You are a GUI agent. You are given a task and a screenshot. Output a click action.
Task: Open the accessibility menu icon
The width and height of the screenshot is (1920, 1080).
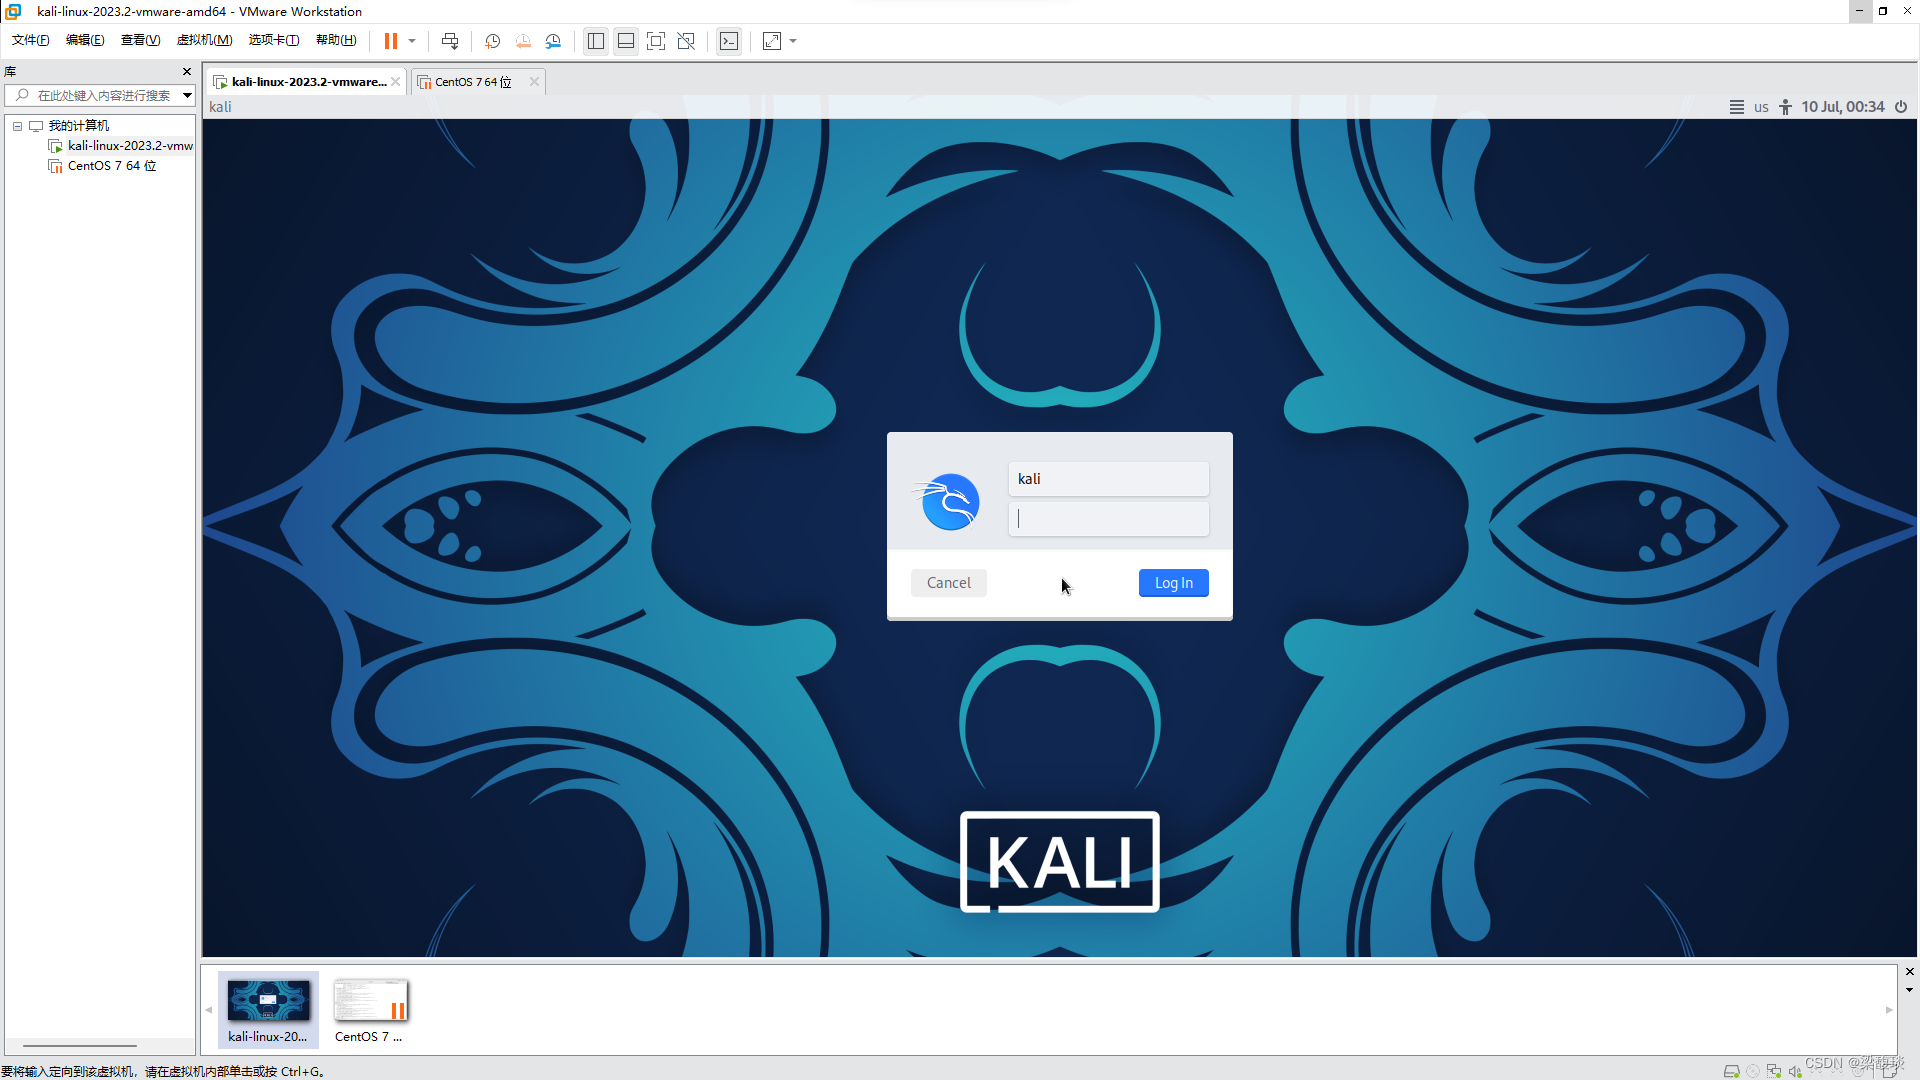pyautogui.click(x=1785, y=107)
